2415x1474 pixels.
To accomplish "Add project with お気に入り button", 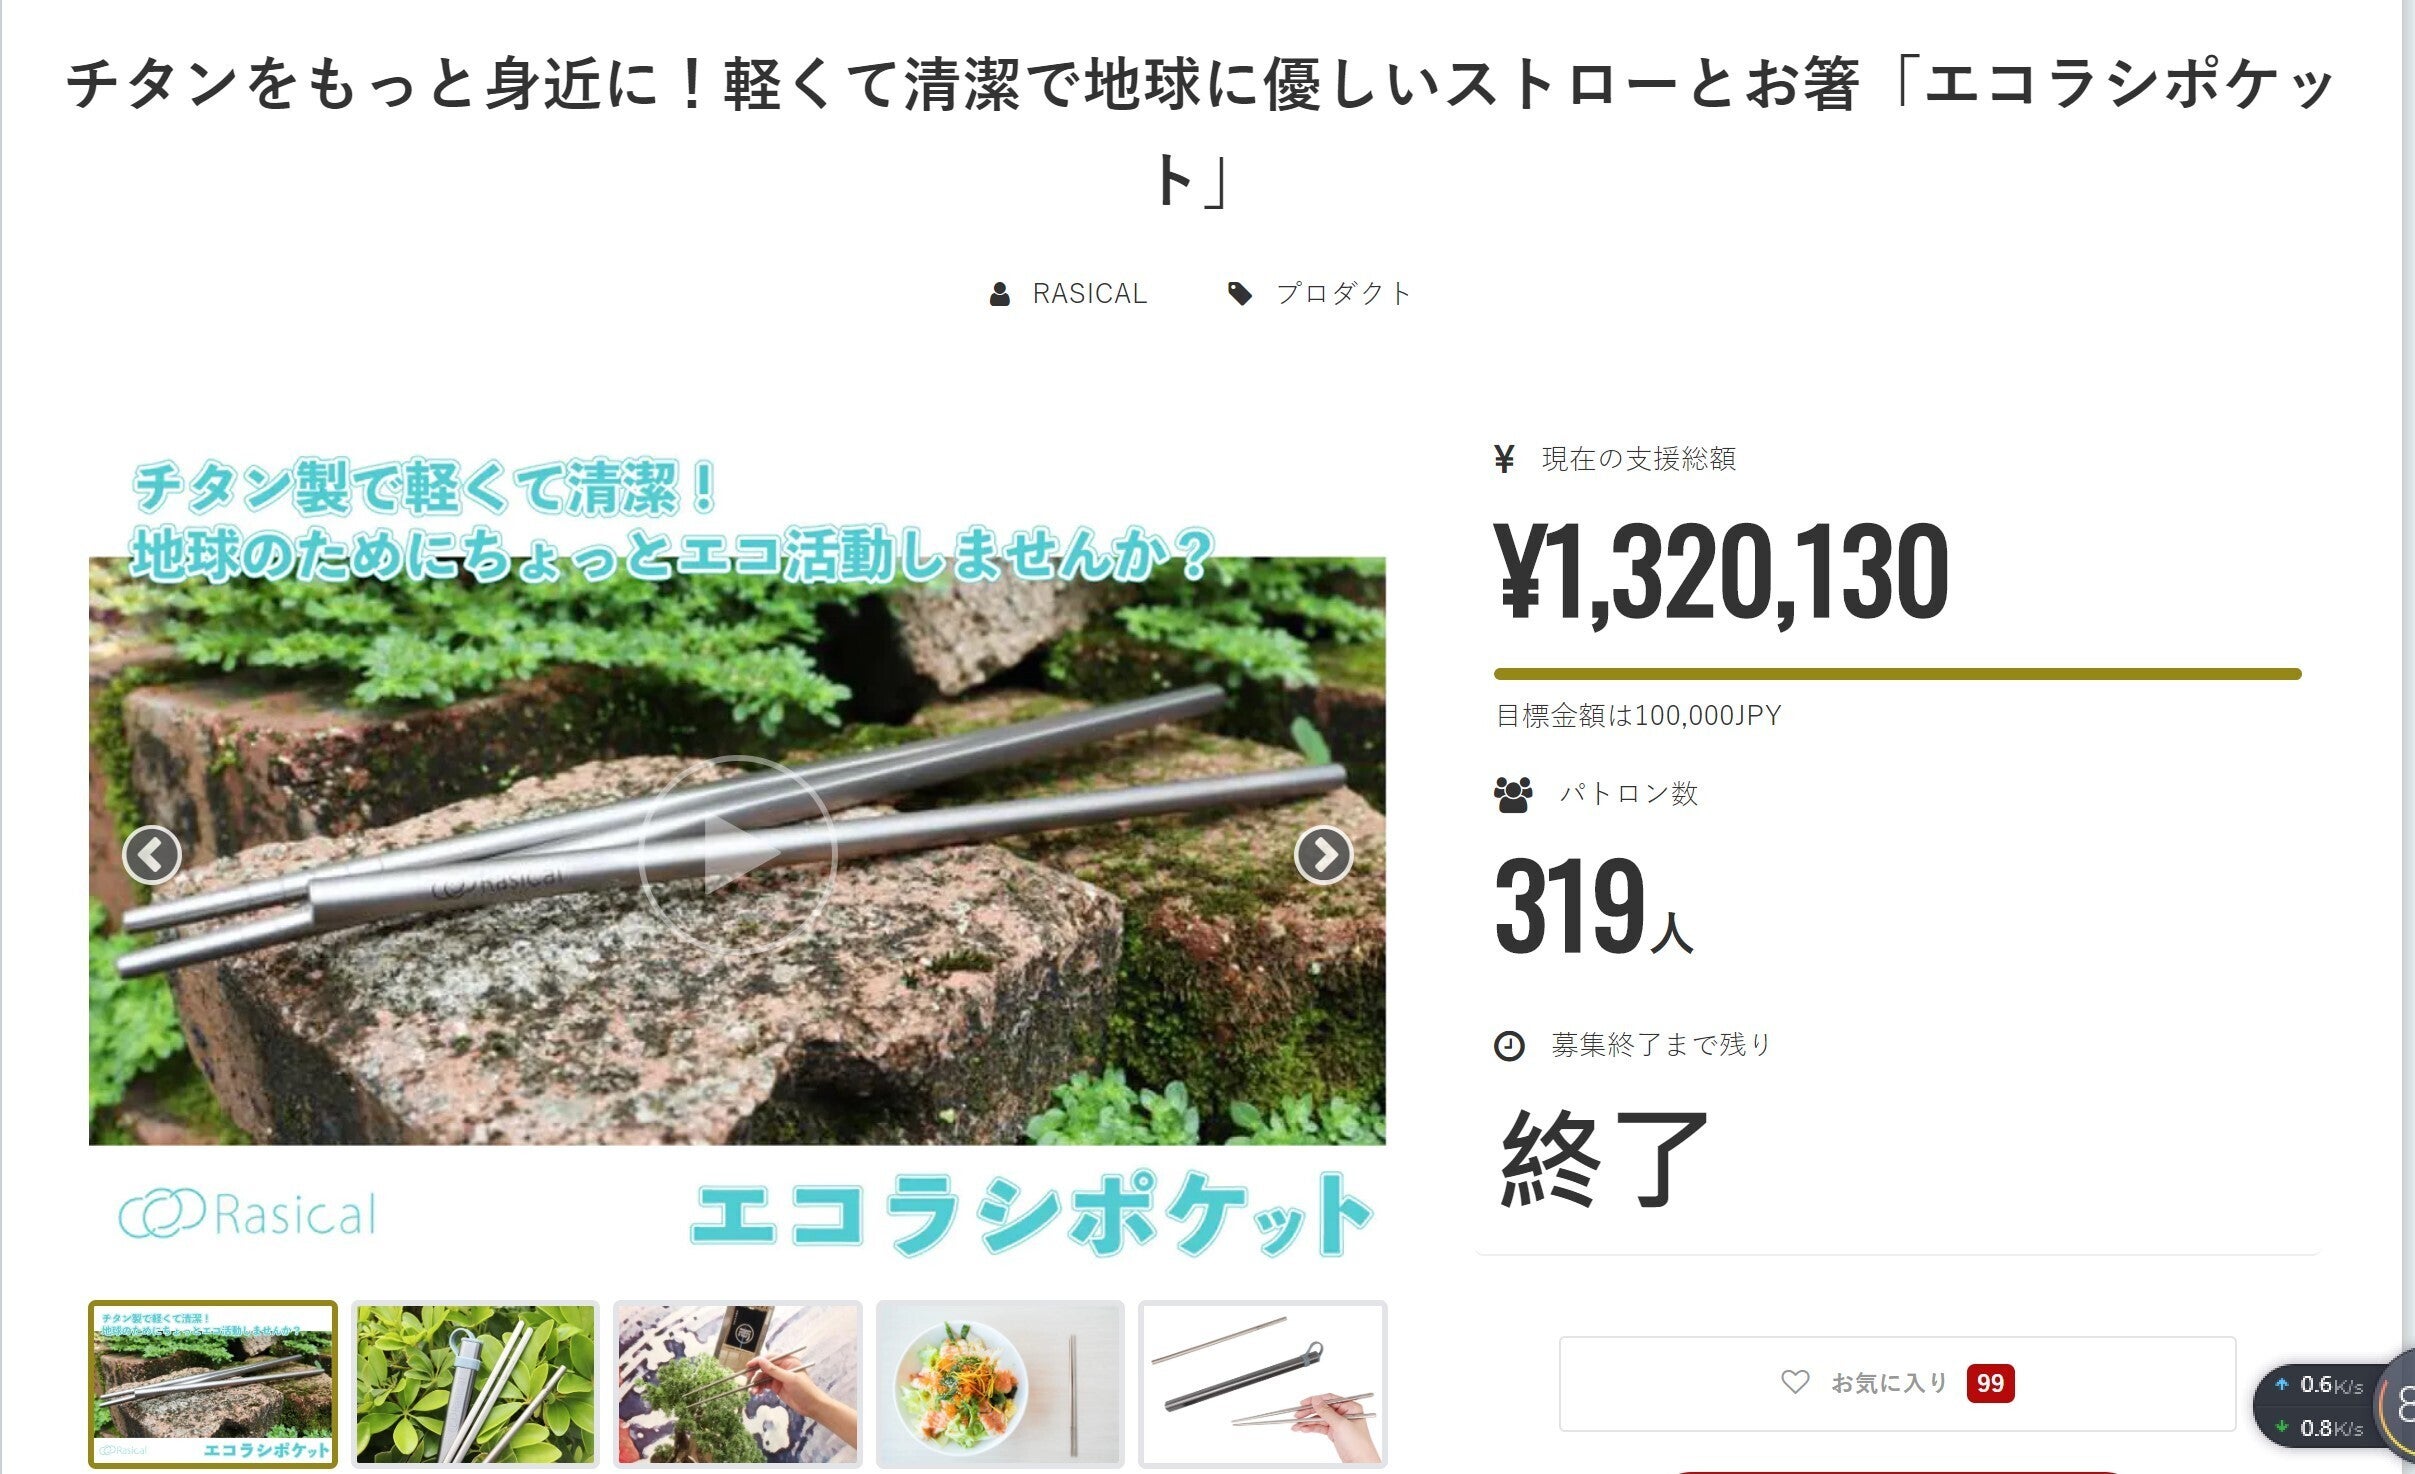I will coord(1897,1383).
